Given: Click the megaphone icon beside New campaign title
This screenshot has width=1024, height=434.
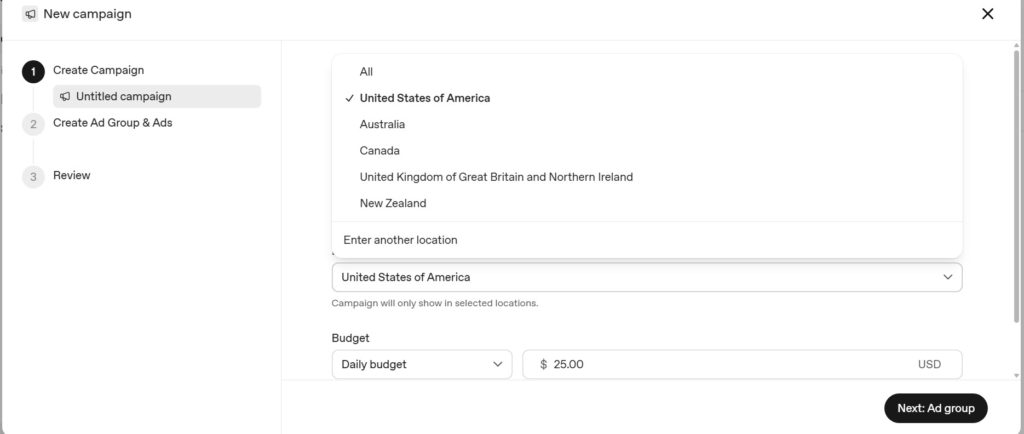Looking at the screenshot, I should [x=30, y=14].
